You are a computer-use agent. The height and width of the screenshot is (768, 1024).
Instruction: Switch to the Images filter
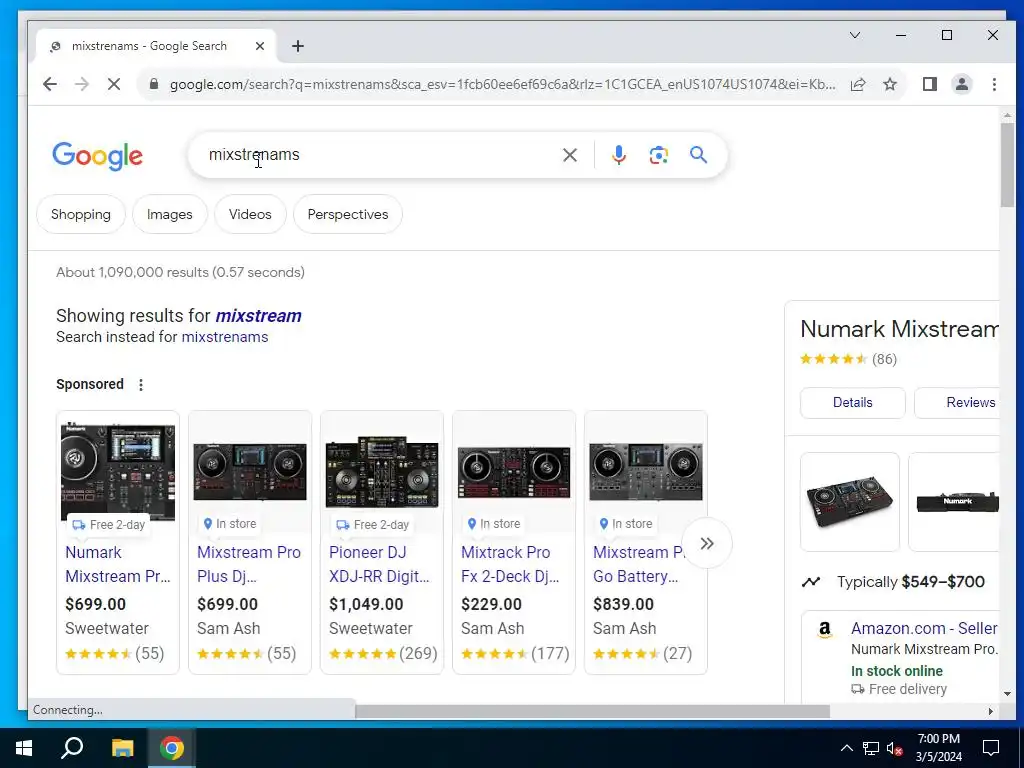(170, 214)
